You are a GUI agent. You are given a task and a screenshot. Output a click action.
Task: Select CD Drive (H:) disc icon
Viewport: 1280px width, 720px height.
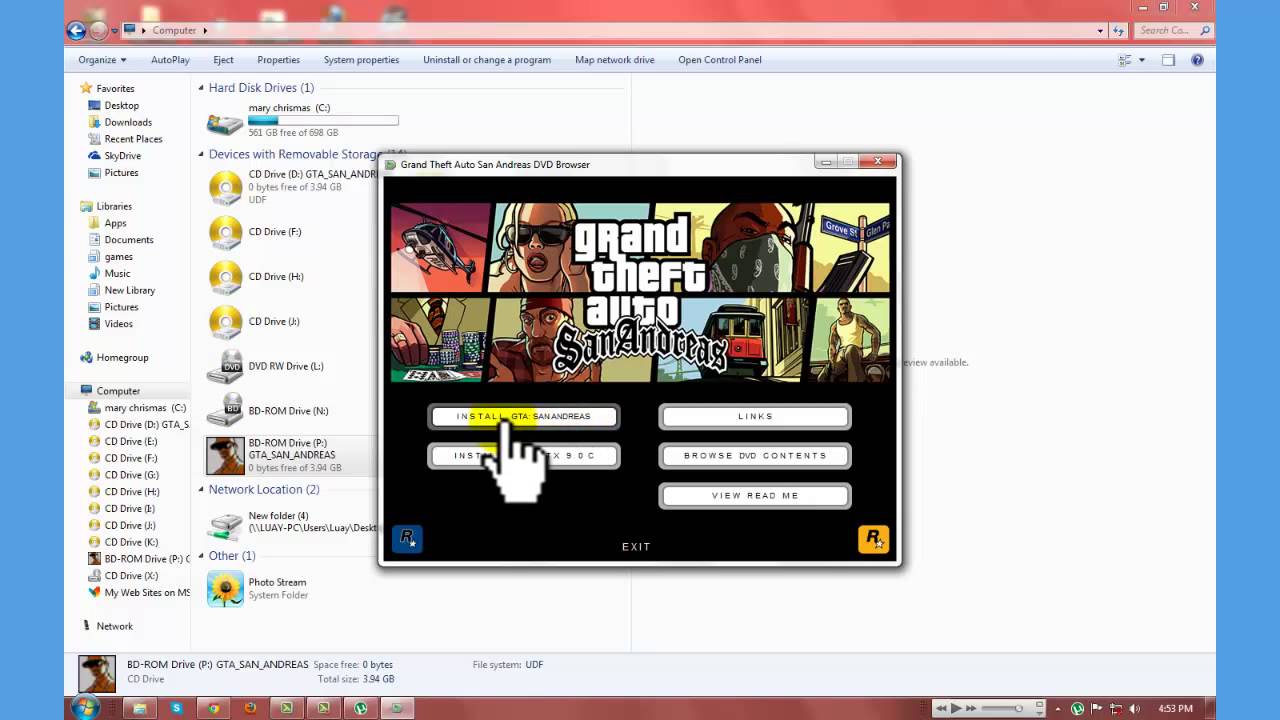click(x=226, y=278)
